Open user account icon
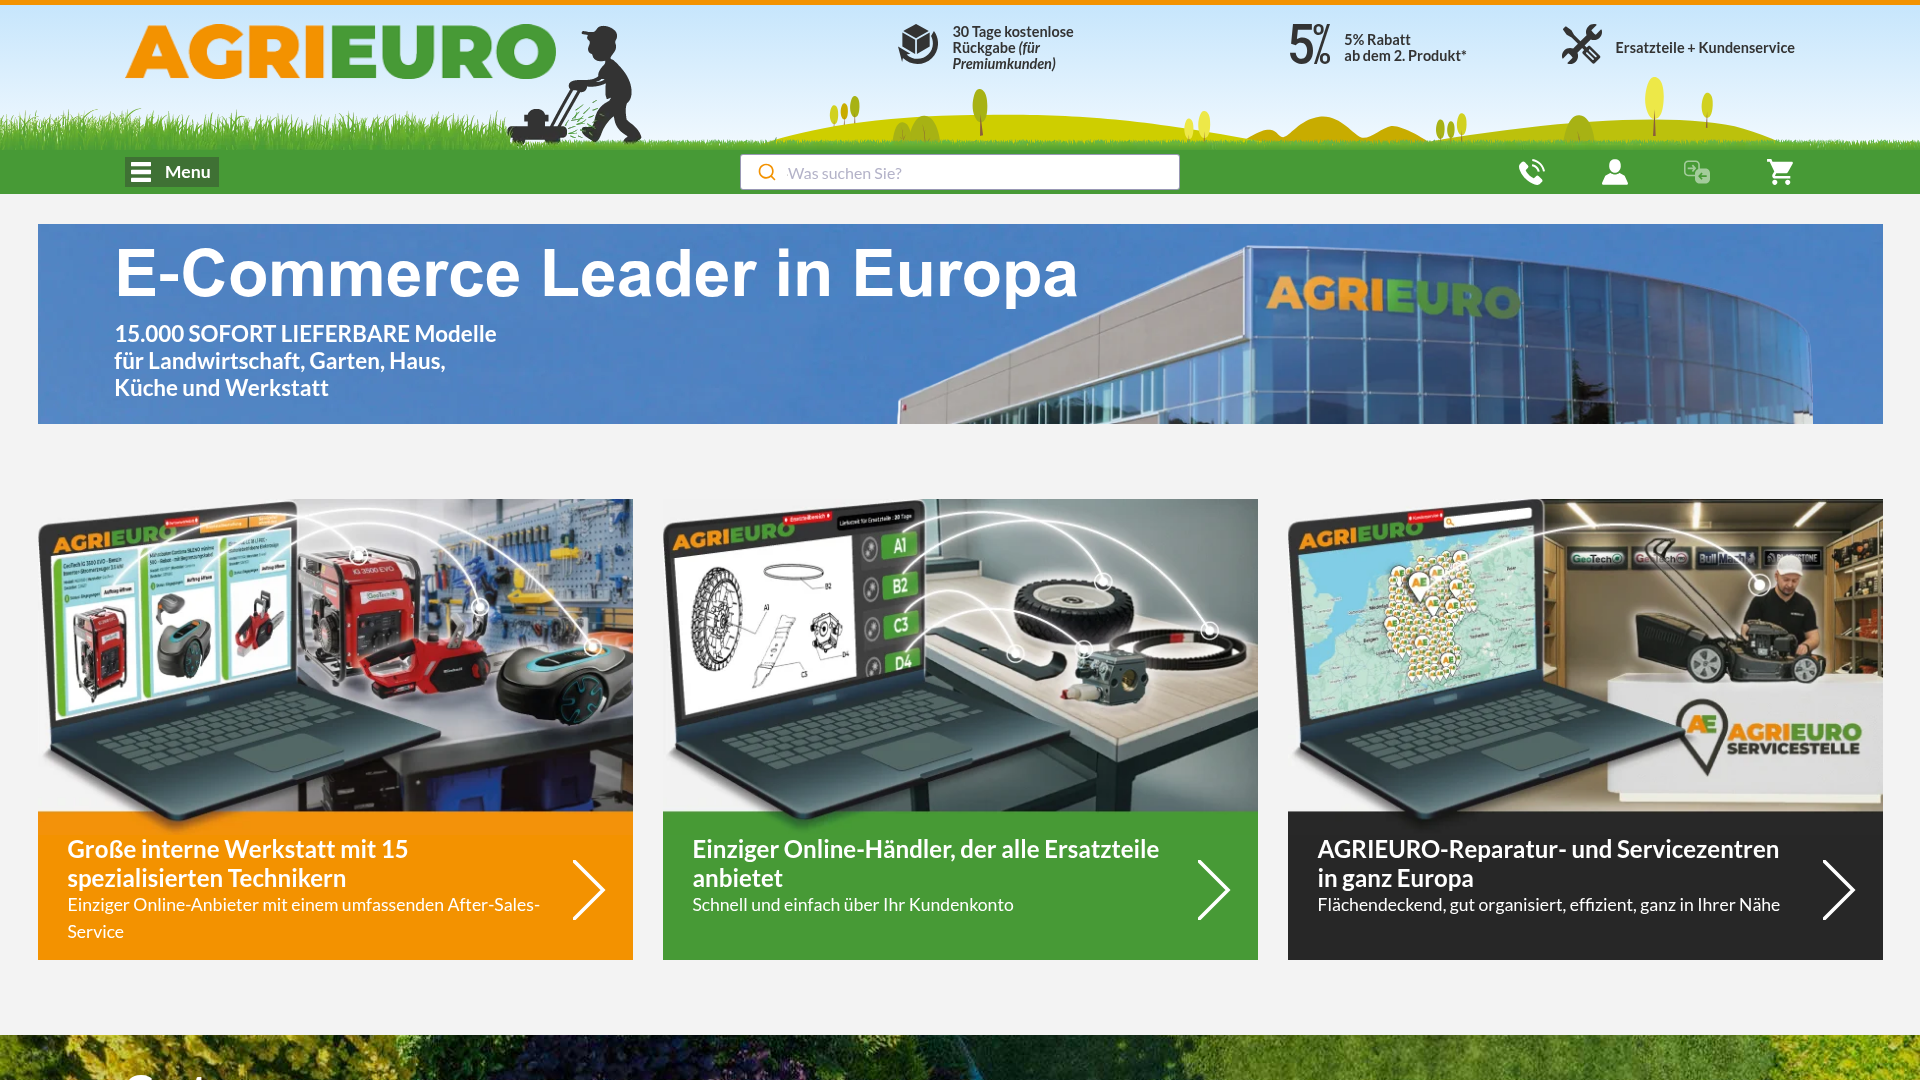1920x1080 pixels. [1614, 172]
